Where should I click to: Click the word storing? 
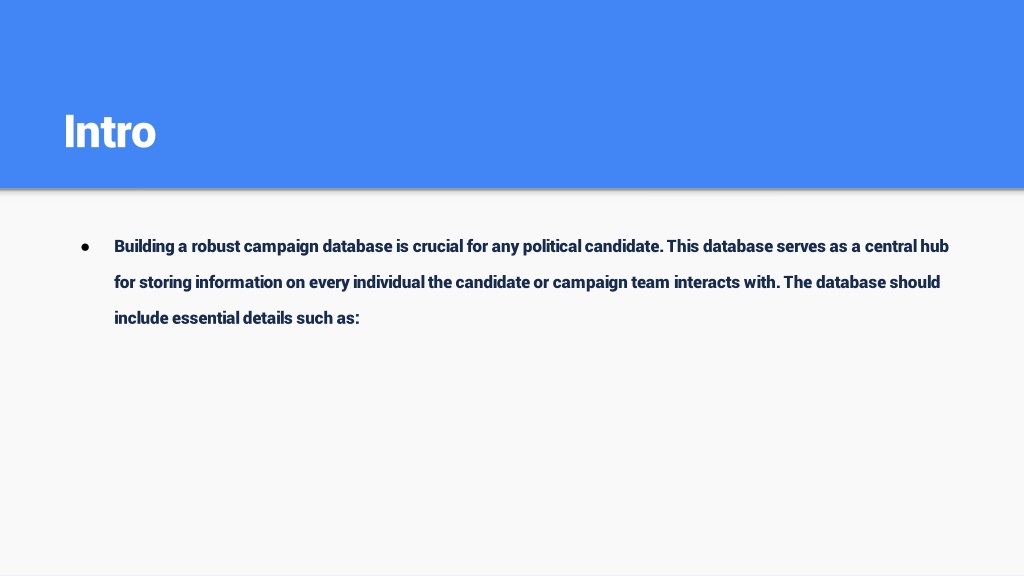165,283
